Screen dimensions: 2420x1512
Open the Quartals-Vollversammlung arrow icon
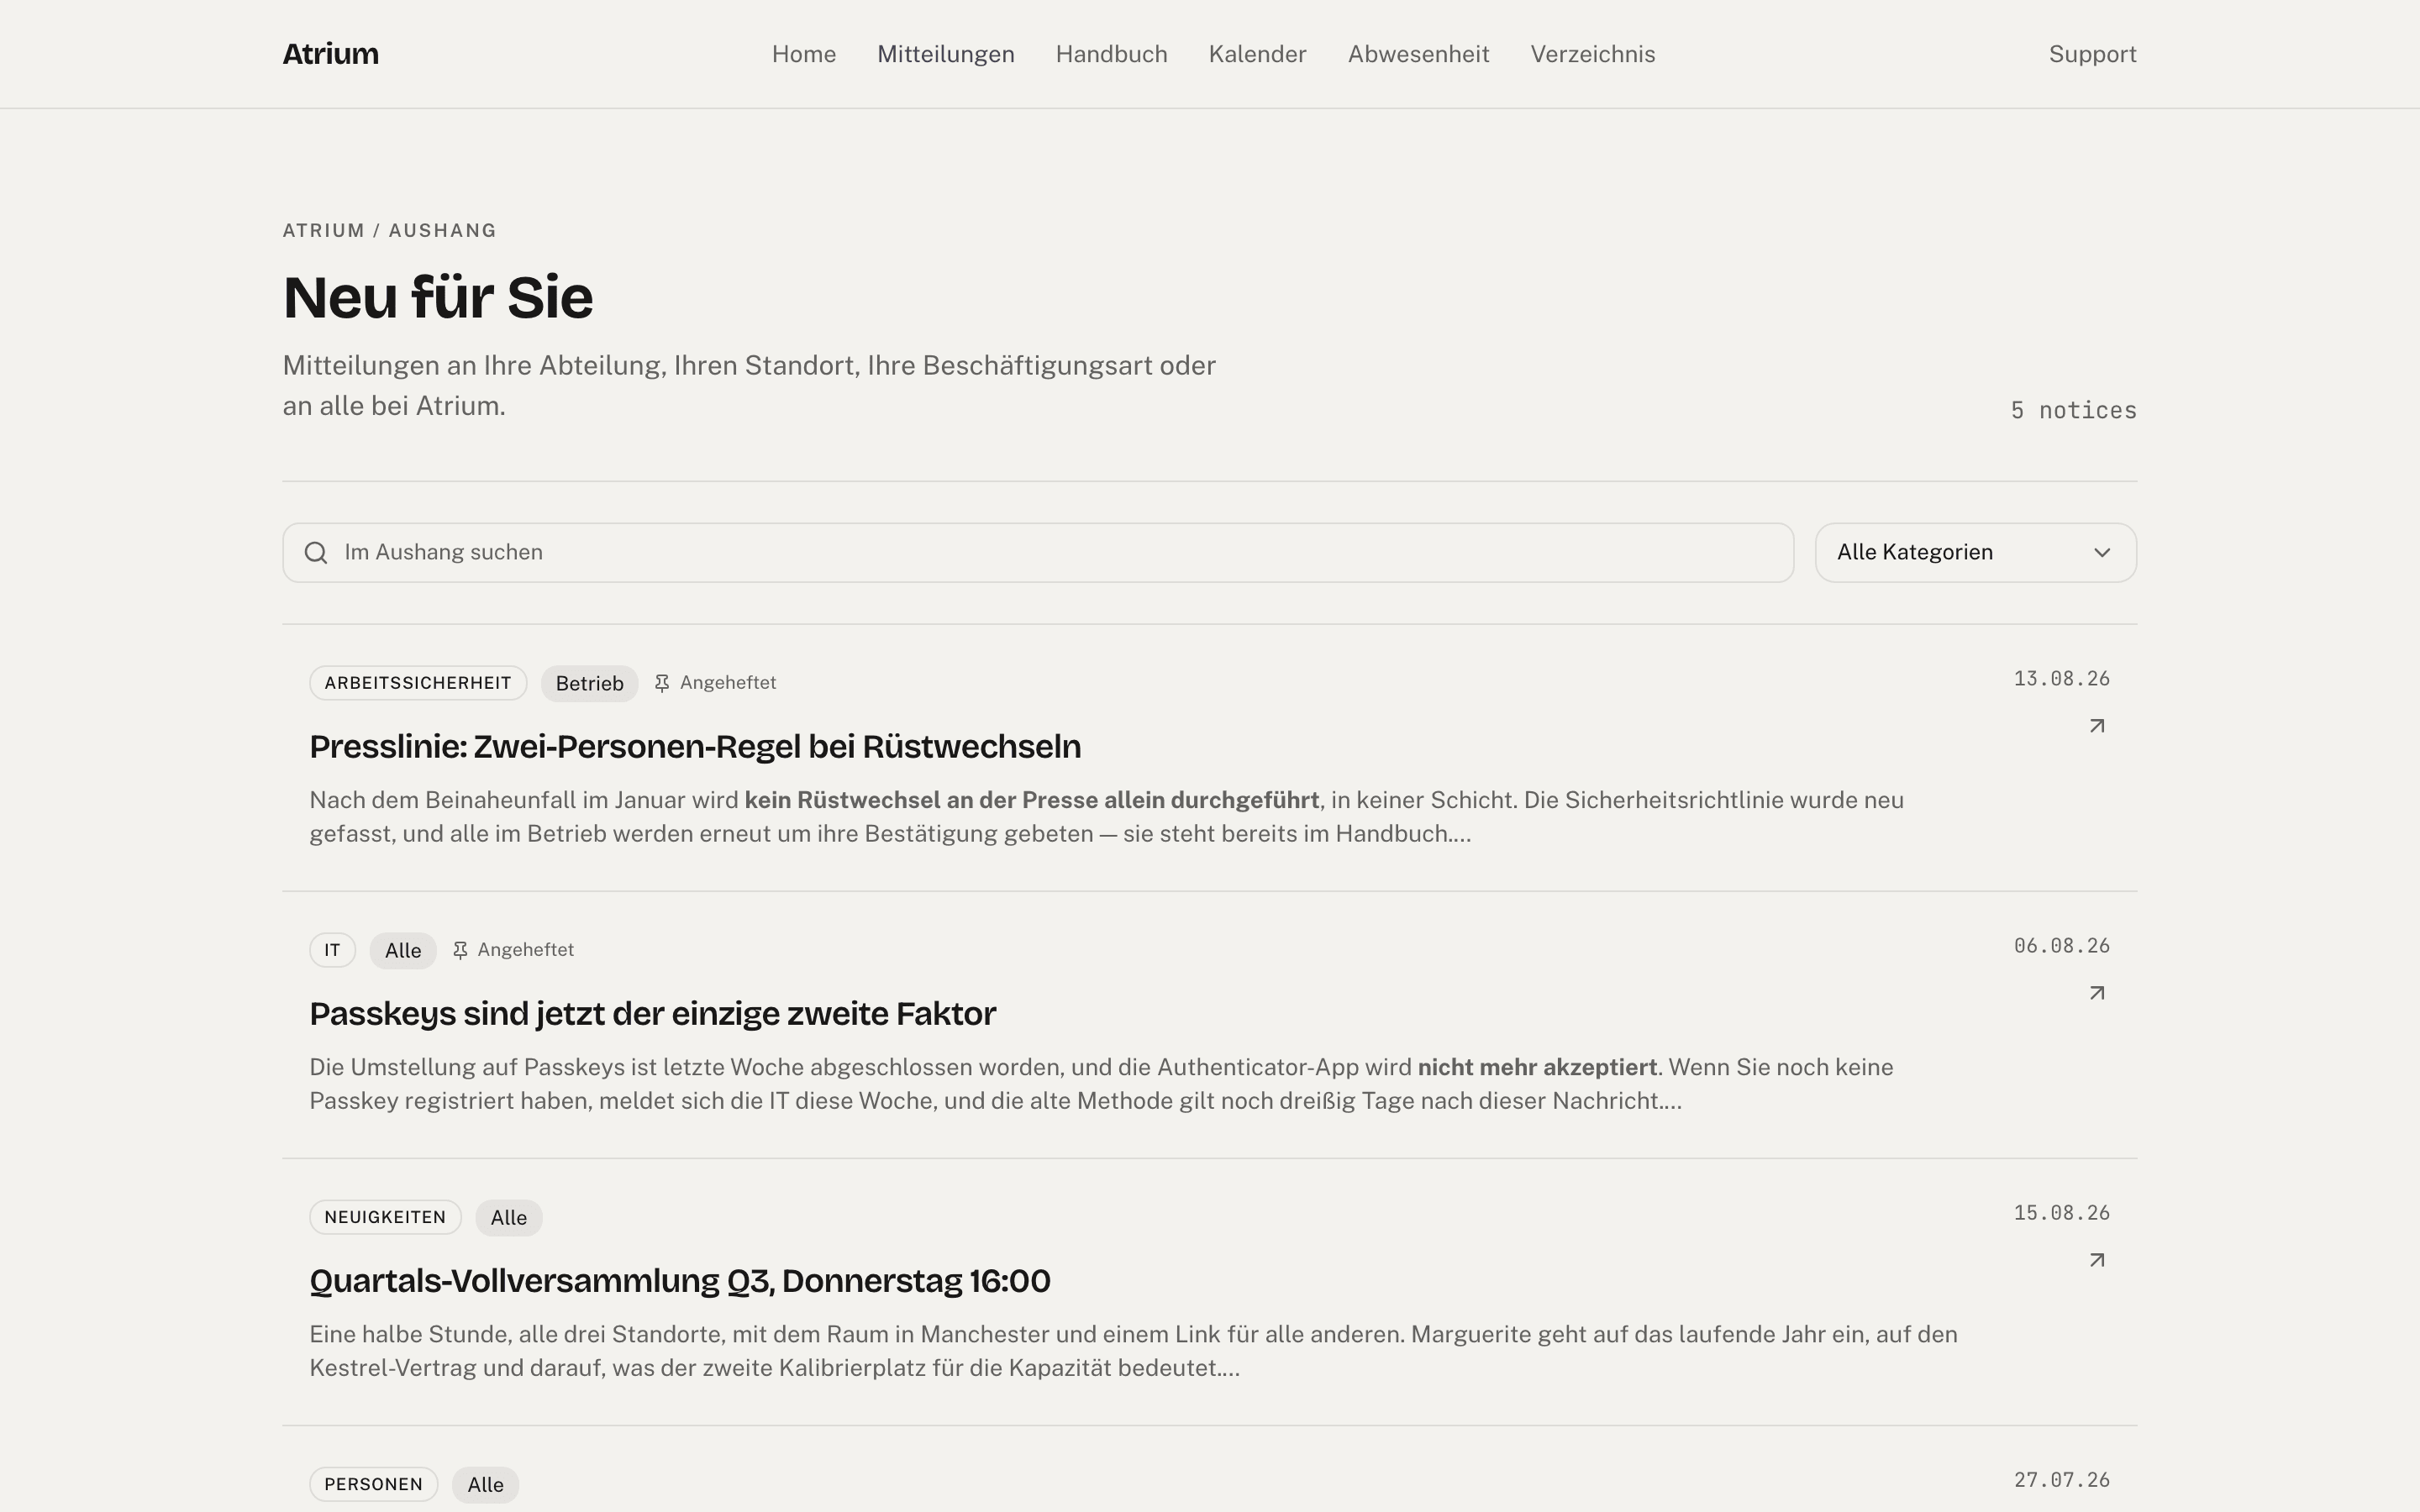[2097, 1260]
